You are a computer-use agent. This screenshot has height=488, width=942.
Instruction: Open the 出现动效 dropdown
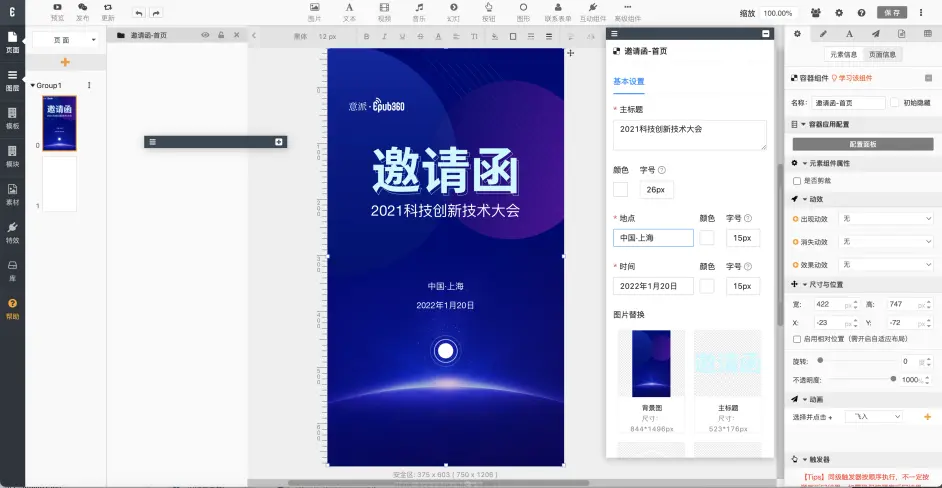point(886,219)
